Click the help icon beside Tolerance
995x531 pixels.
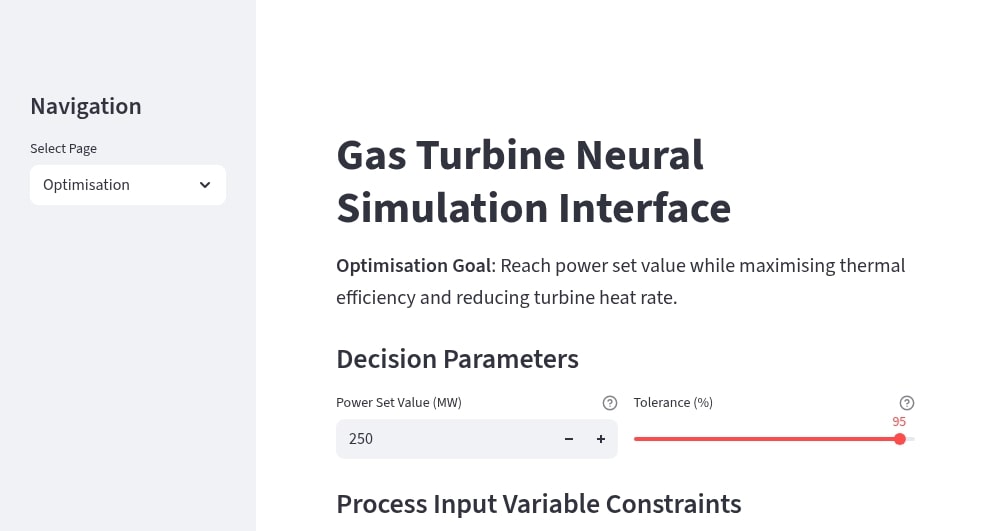pyautogui.click(x=907, y=403)
